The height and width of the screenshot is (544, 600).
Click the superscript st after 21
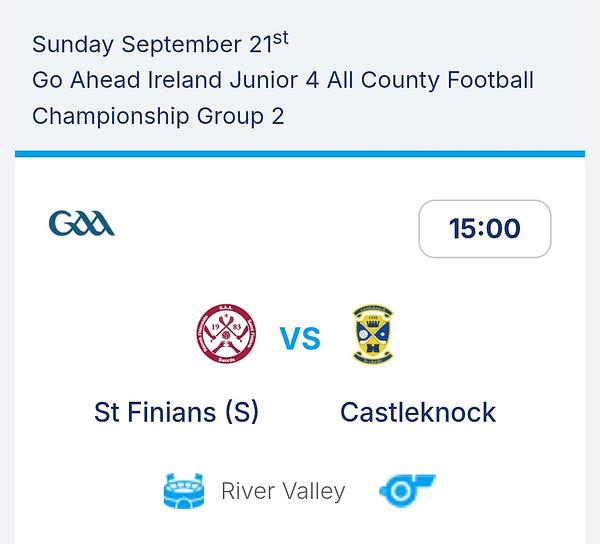(281, 38)
